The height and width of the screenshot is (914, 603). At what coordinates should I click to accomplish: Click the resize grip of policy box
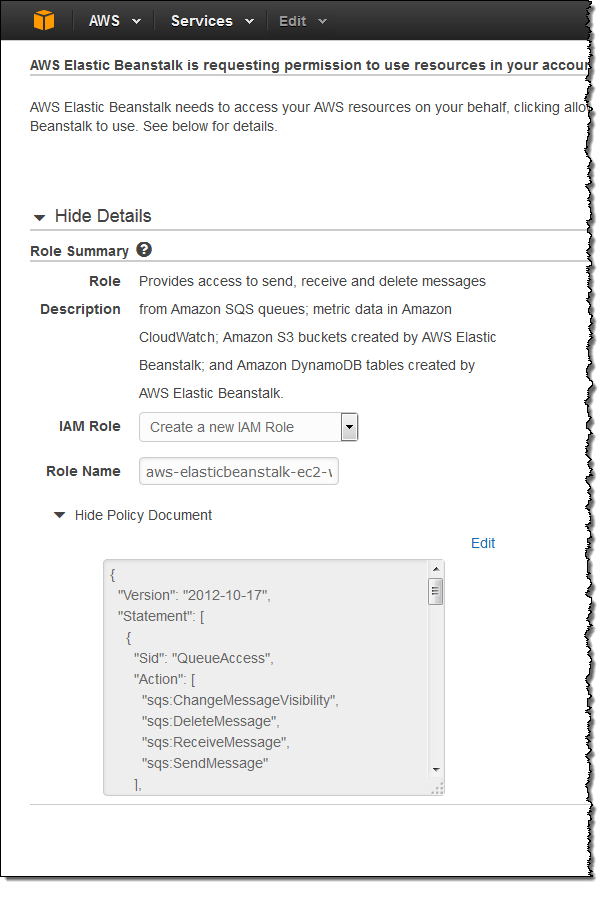[436, 788]
